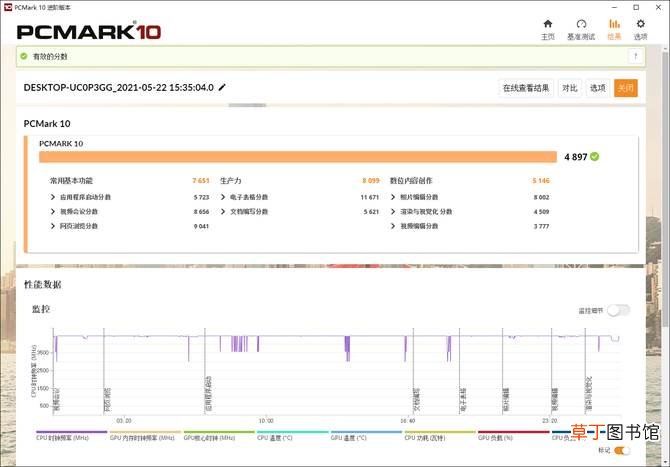Expand 电子表格分数 row
Viewport: 670px width, 467px height.
(223, 197)
